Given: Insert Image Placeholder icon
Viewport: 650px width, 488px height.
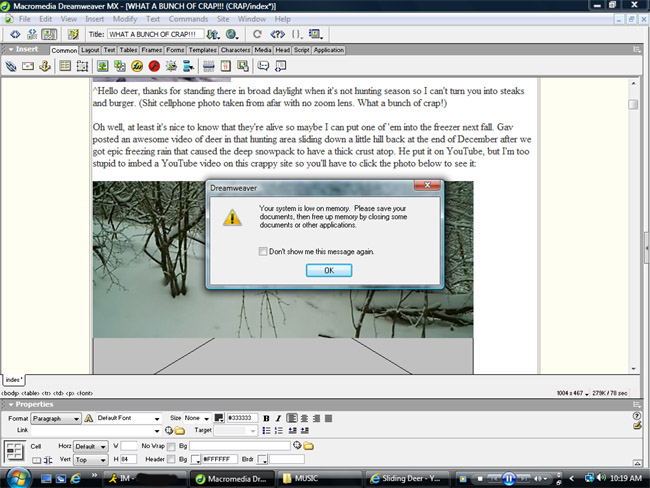Looking at the screenshot, I should click(x=120, y=66).
